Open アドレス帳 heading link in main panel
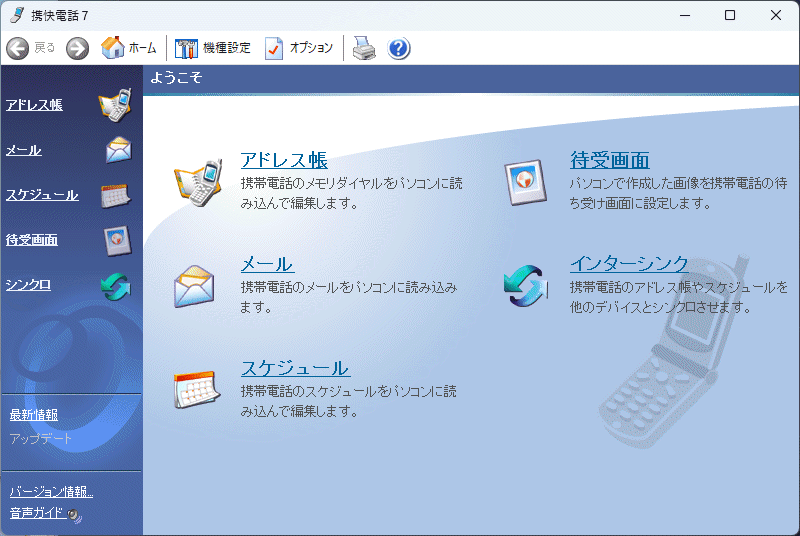This screenshot has width=800, height=536. 284,160
